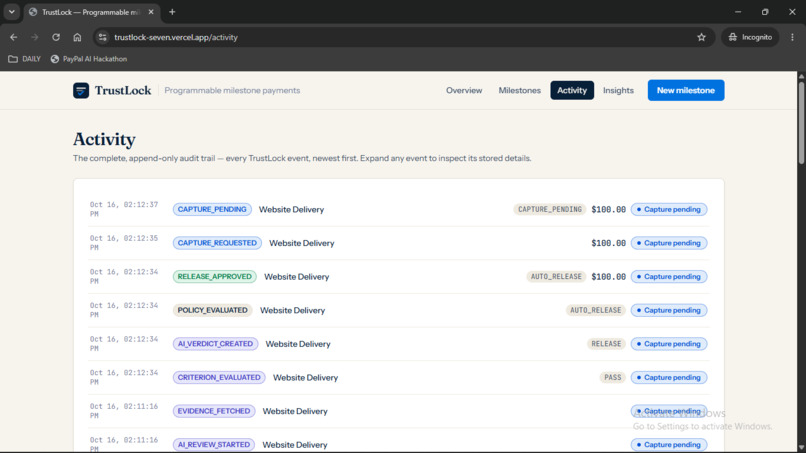Go back to previous page
806x453 pixels.
coord(14,37)
